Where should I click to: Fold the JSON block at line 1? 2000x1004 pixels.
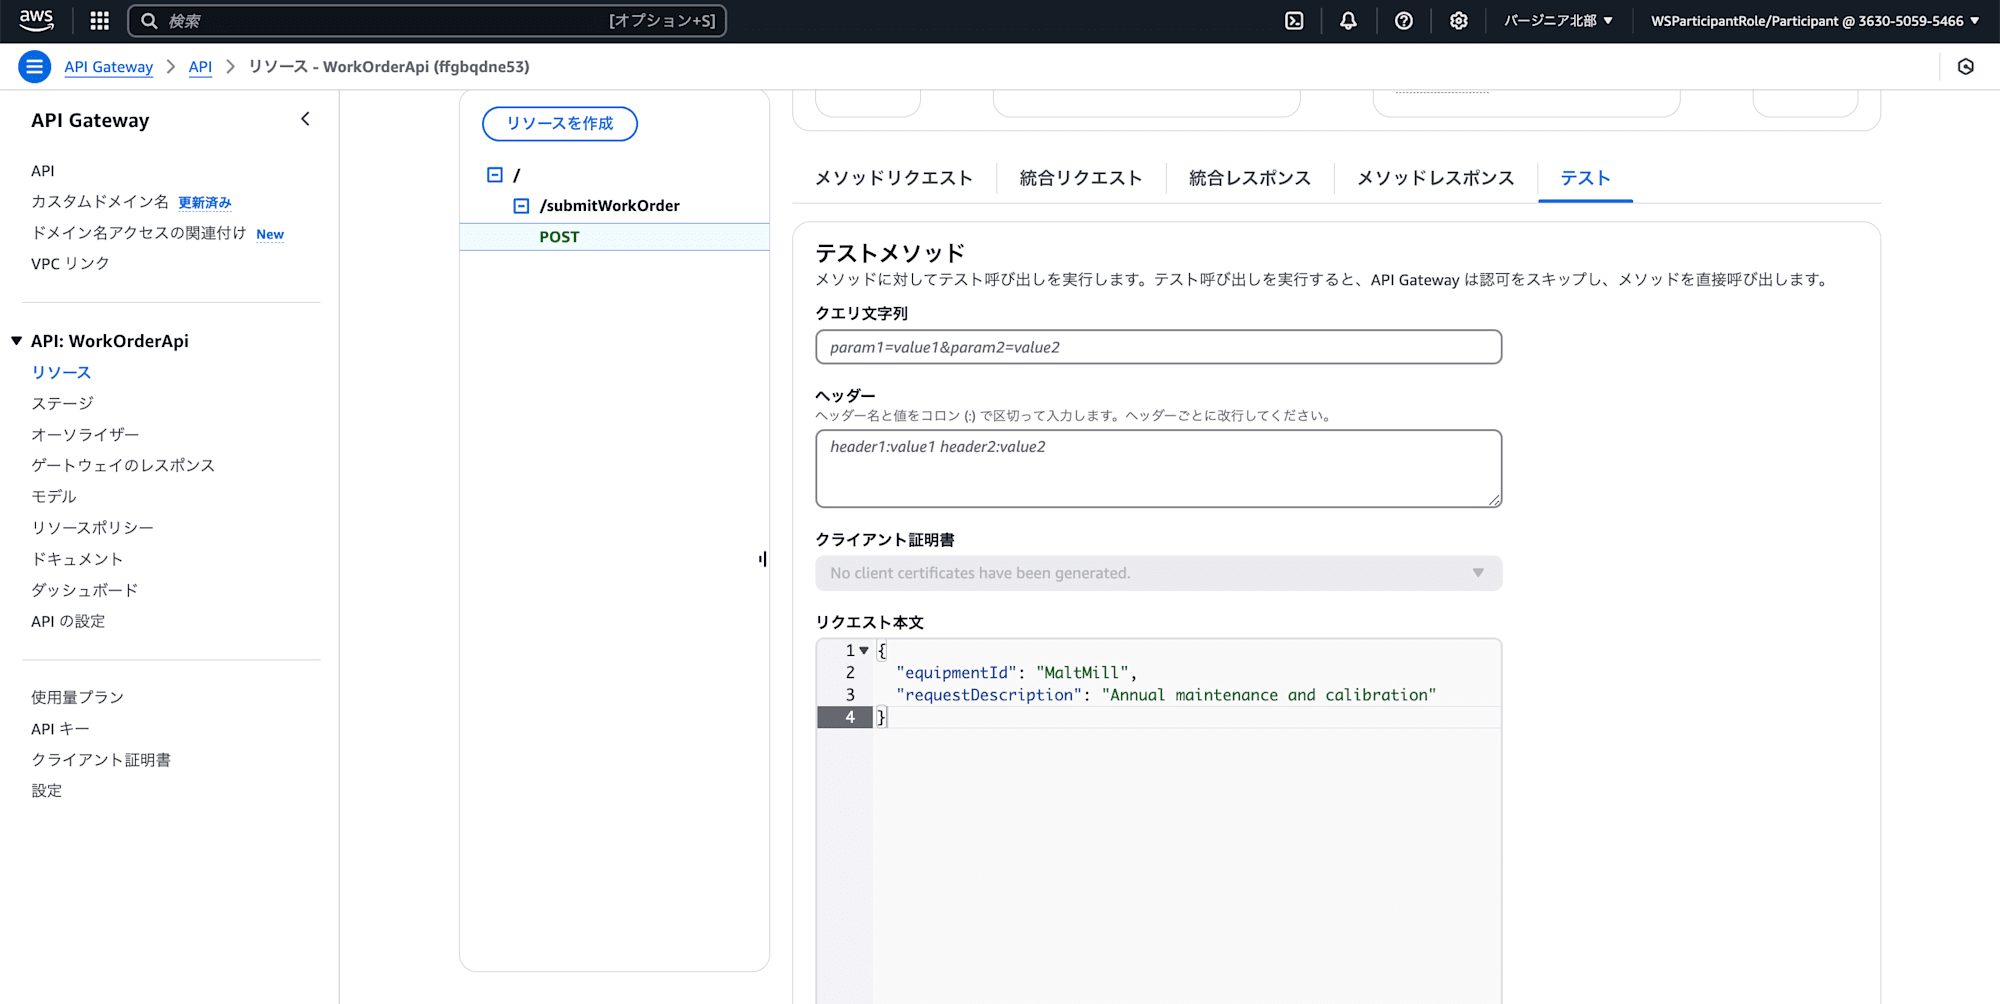[x=864, y=650]
